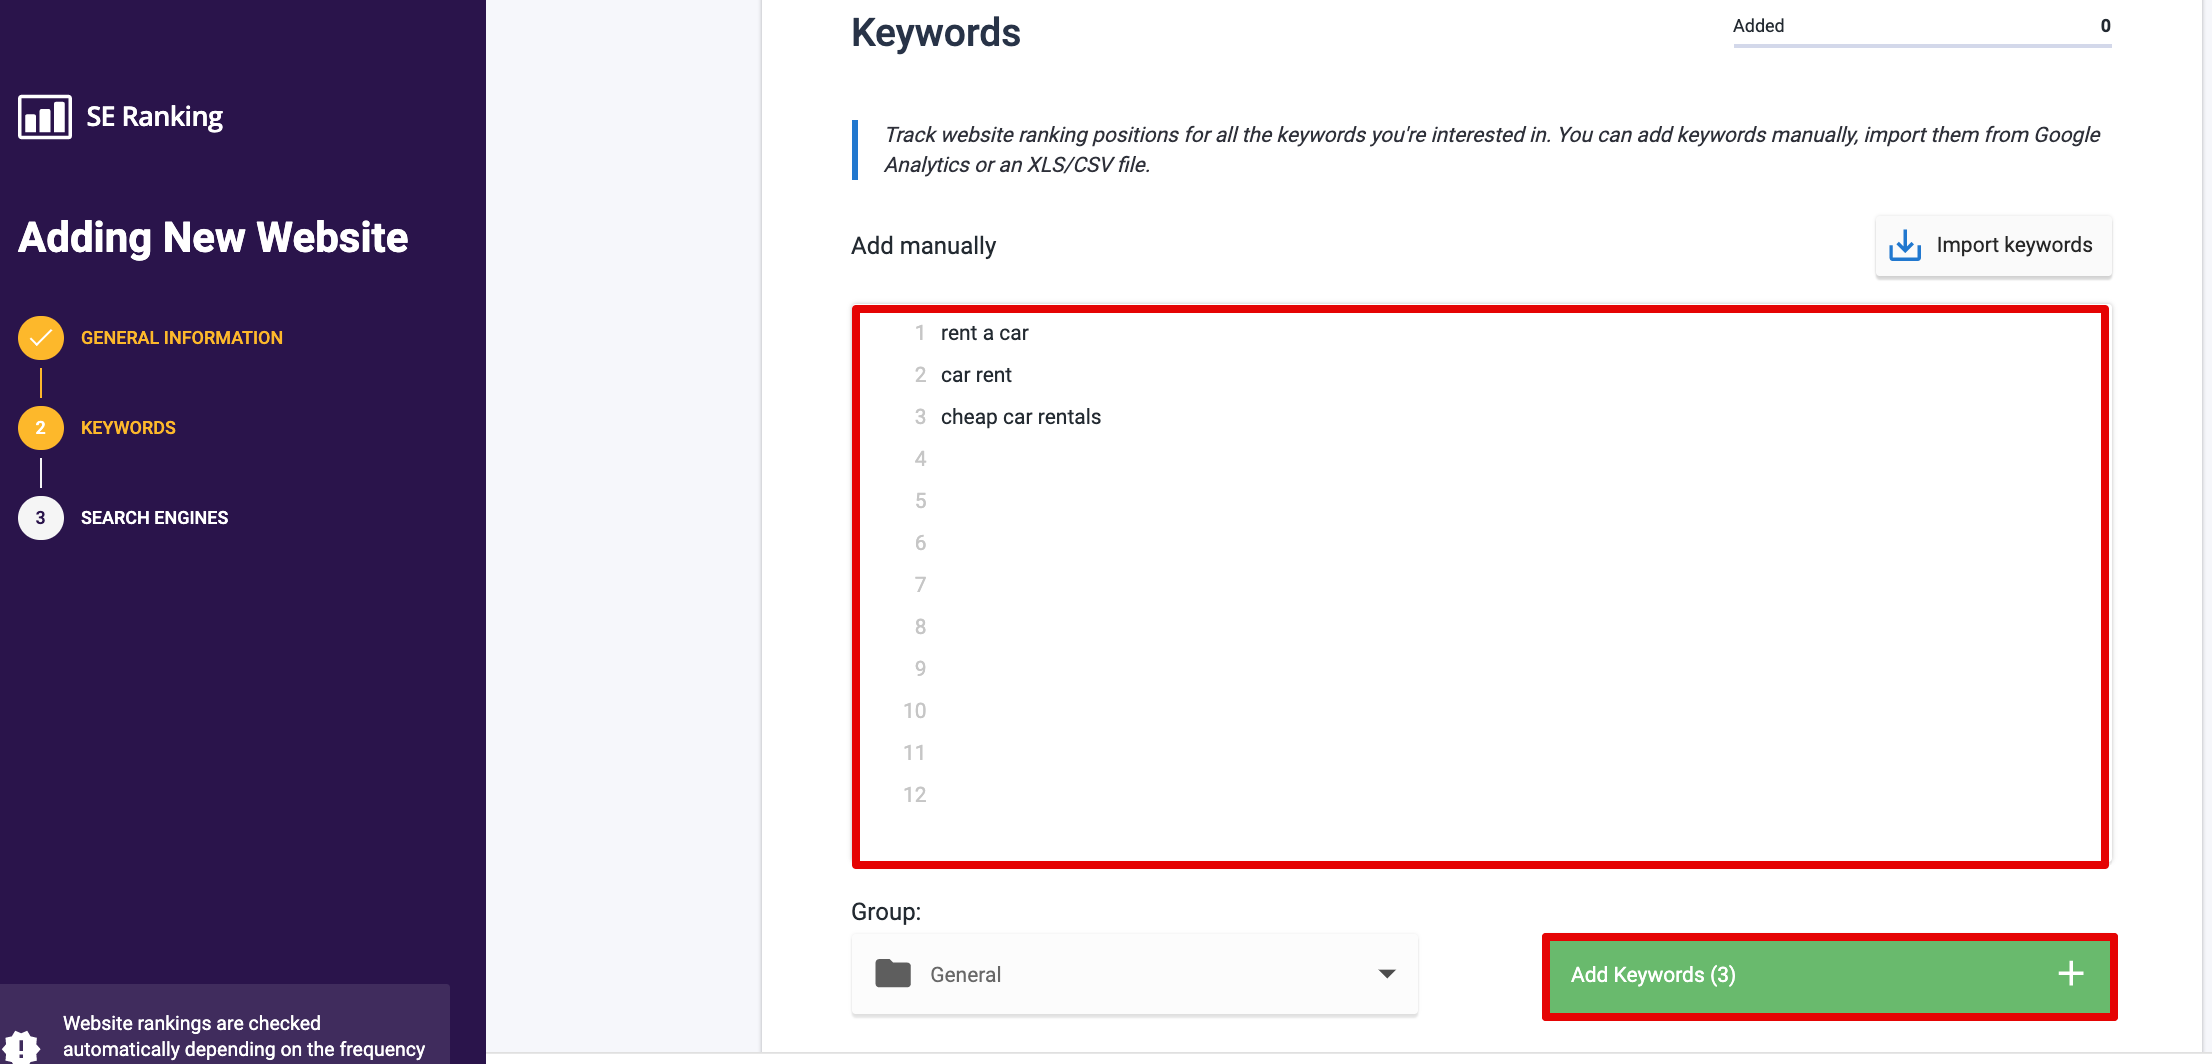Open the SEARCH ENGINES step
This screenshot has height=1064, width=2212.
[154, 518]
